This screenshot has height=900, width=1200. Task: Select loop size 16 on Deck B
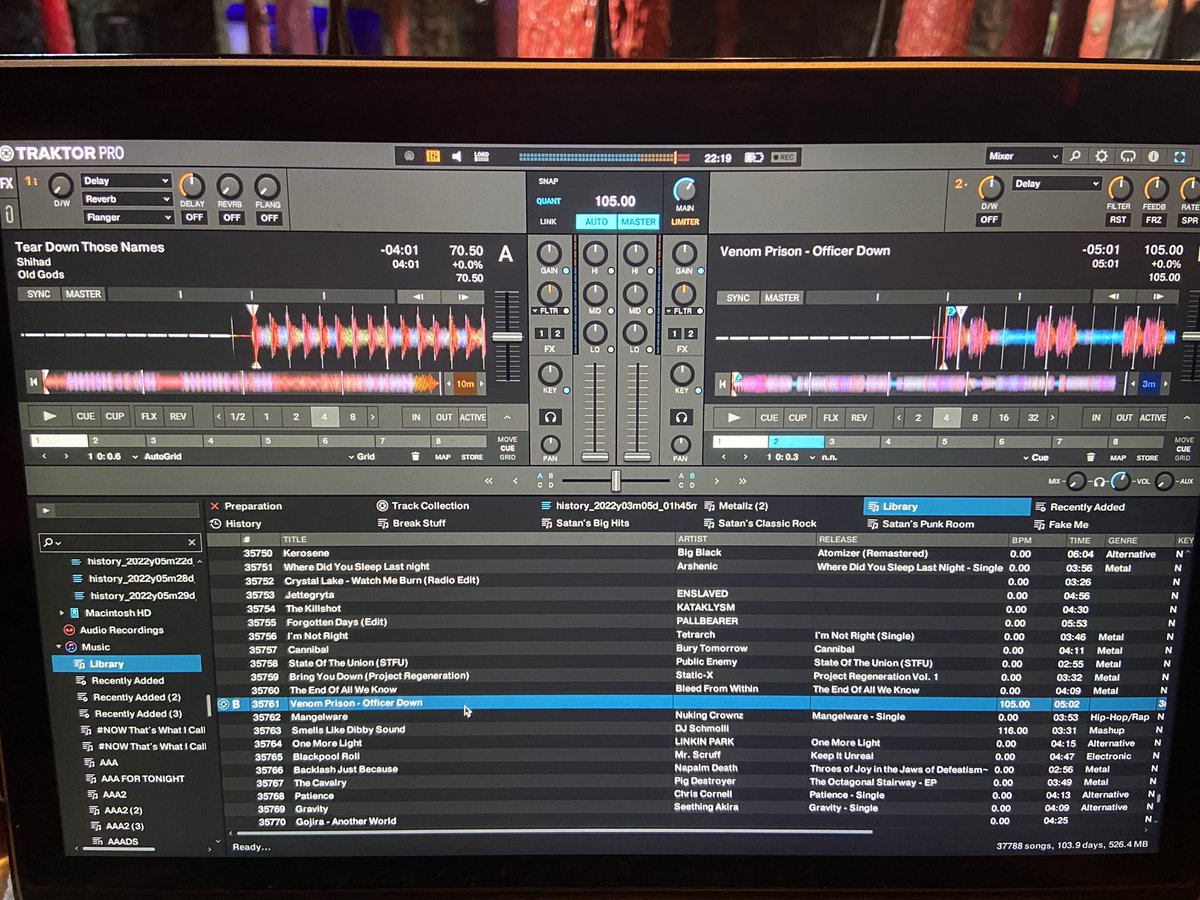coord(1003,418)
